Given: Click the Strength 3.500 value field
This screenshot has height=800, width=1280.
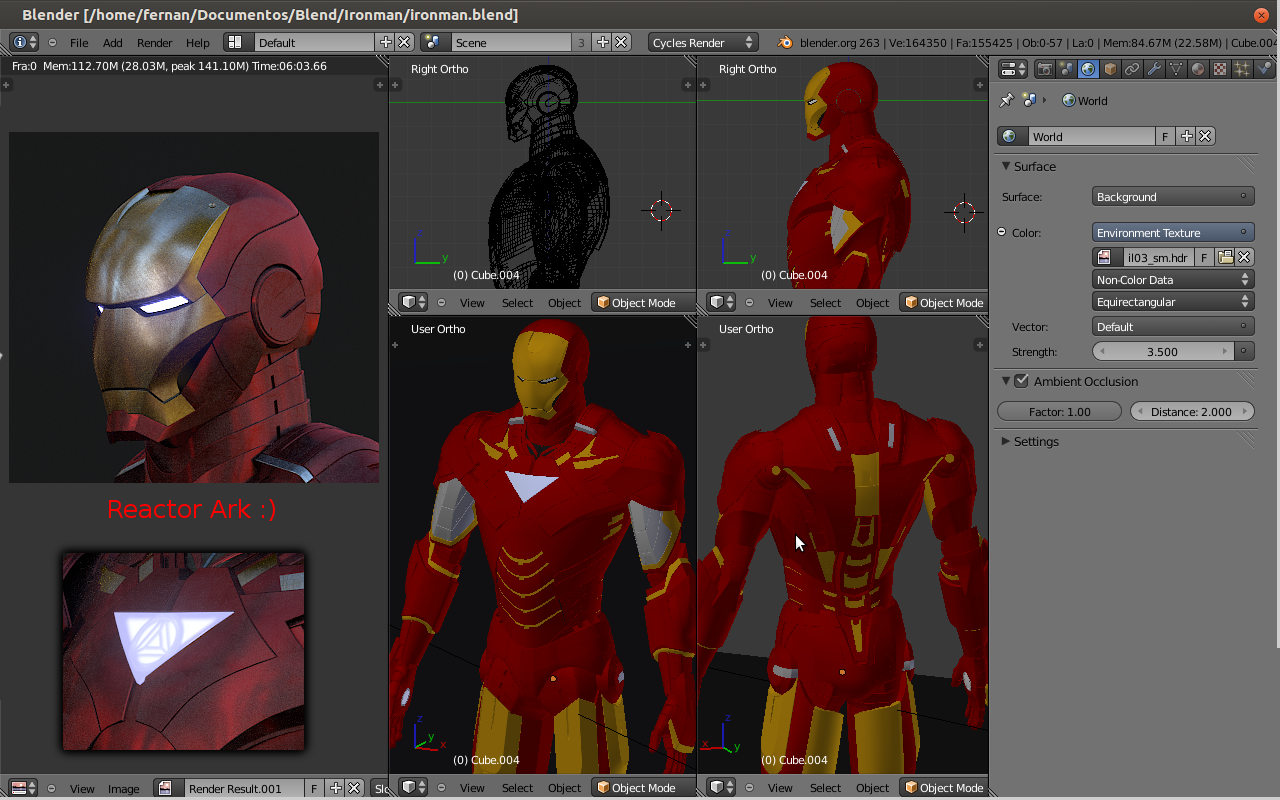Looking at the screenshot, I should click(x=1162, y=352).
